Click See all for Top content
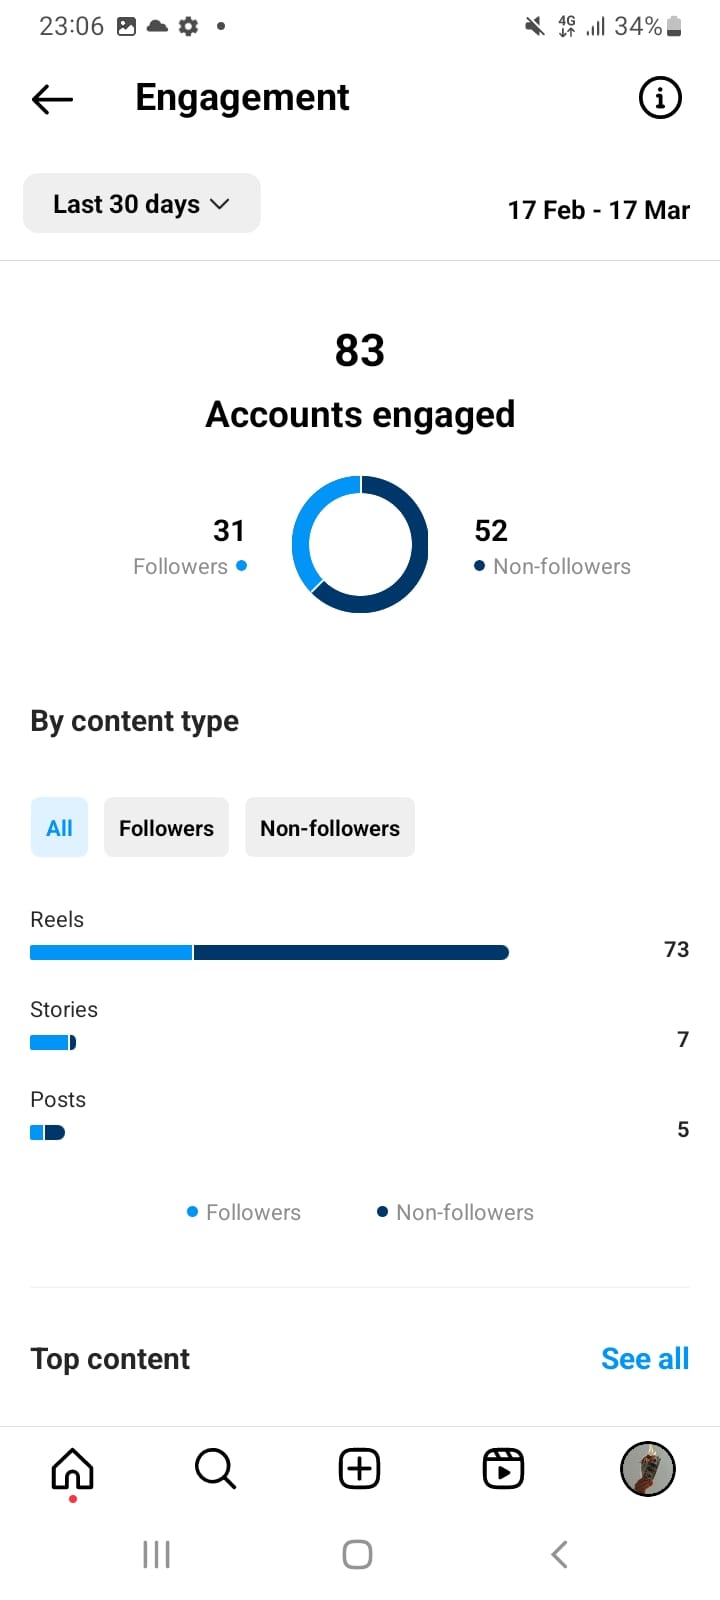This screenshot has height=1600, width=720. [645, 1359]
